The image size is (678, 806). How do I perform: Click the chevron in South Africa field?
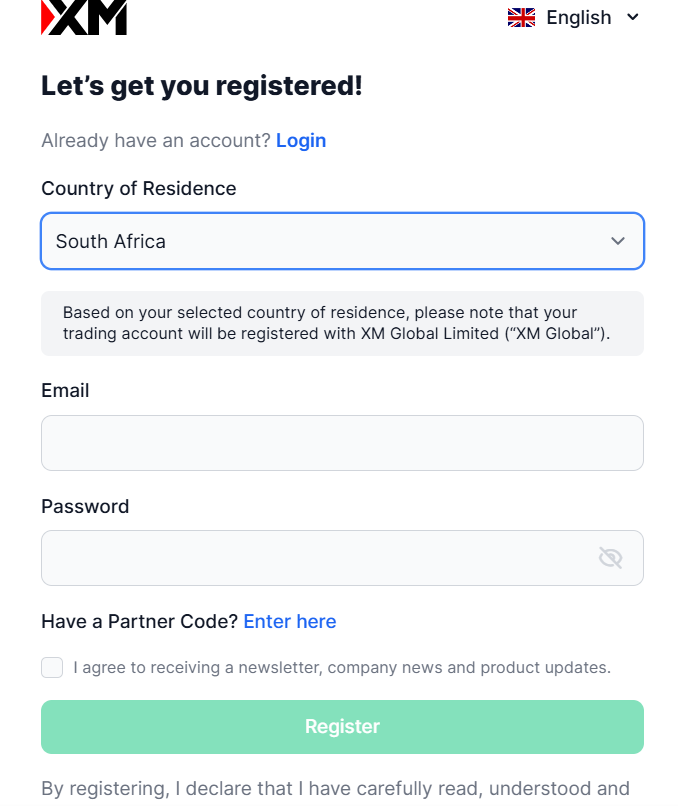pos(618,241)
